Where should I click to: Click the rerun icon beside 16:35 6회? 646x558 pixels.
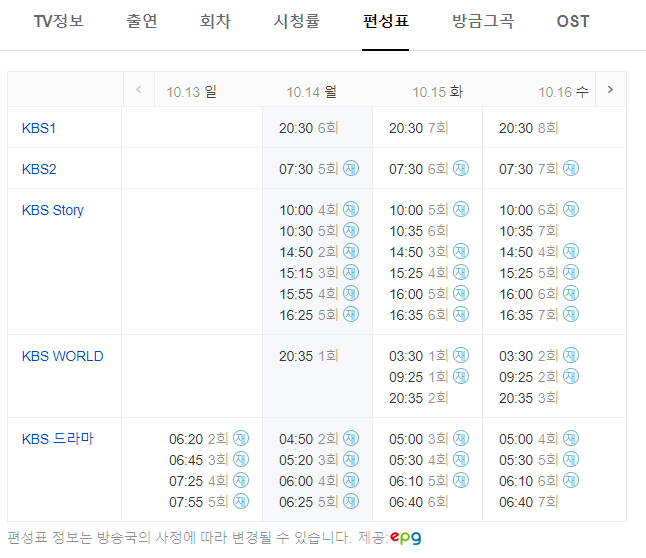(461, 314)
